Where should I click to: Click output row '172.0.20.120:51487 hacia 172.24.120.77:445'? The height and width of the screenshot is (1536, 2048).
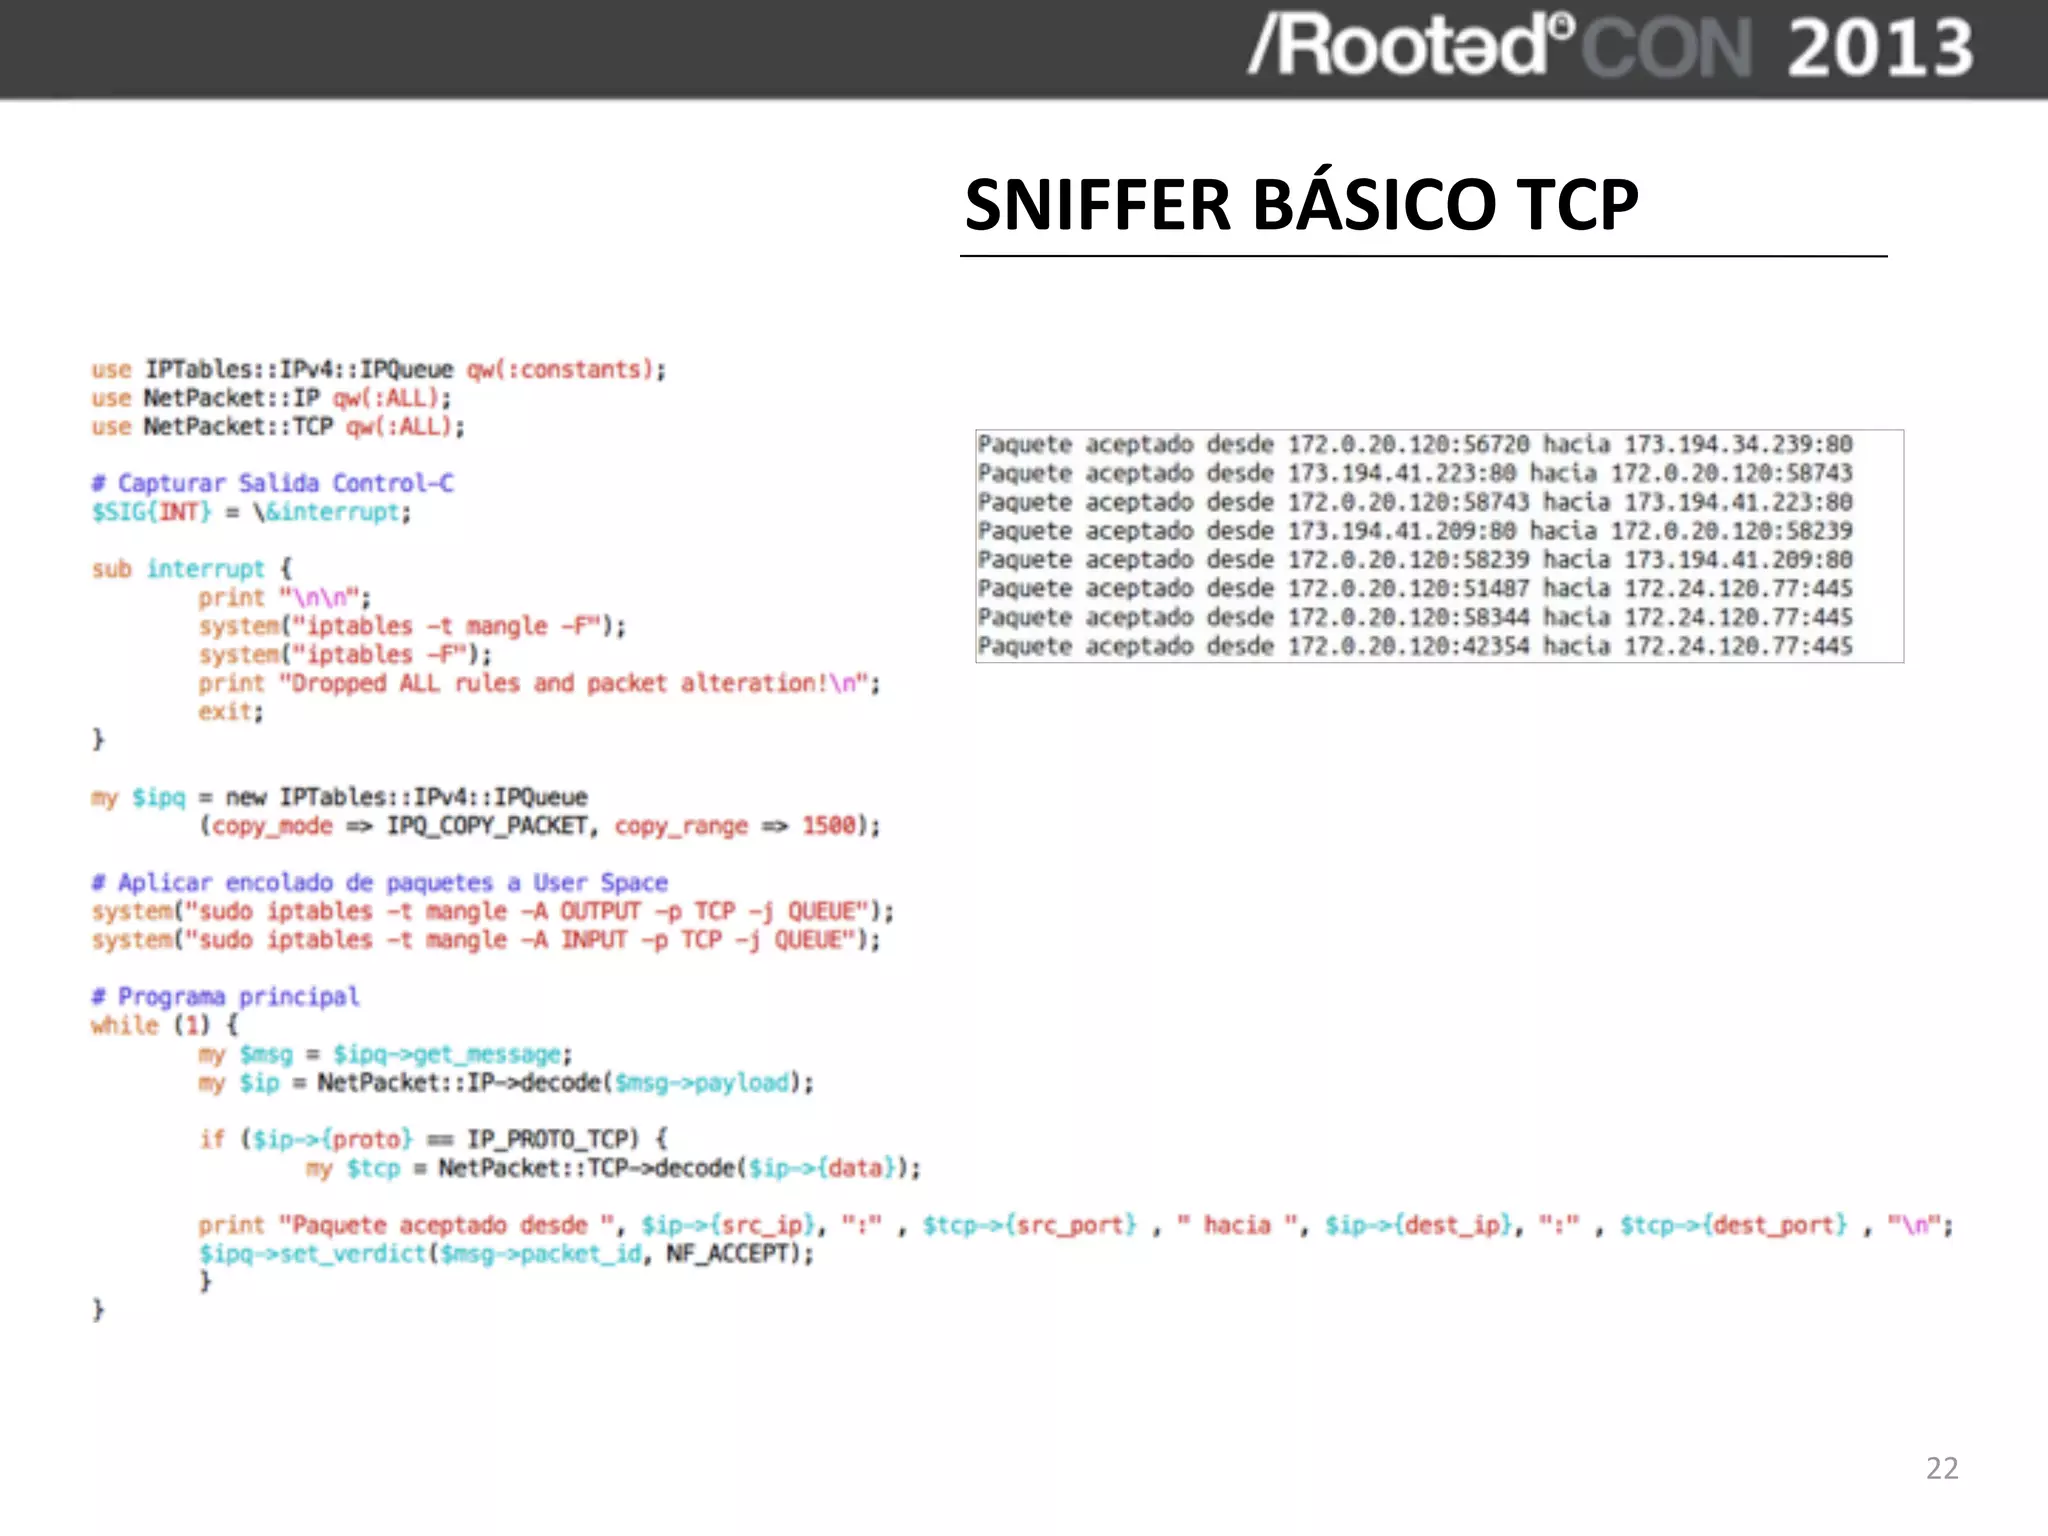point(1415,588)
